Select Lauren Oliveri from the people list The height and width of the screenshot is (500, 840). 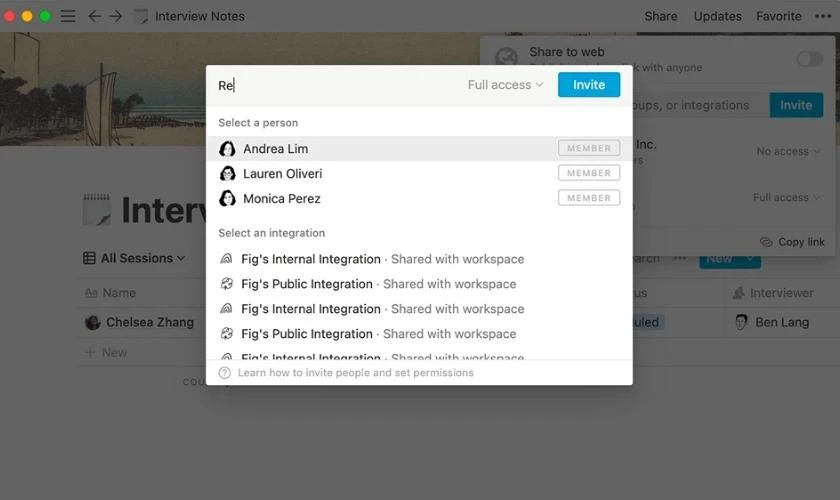[x=419, y=173]
